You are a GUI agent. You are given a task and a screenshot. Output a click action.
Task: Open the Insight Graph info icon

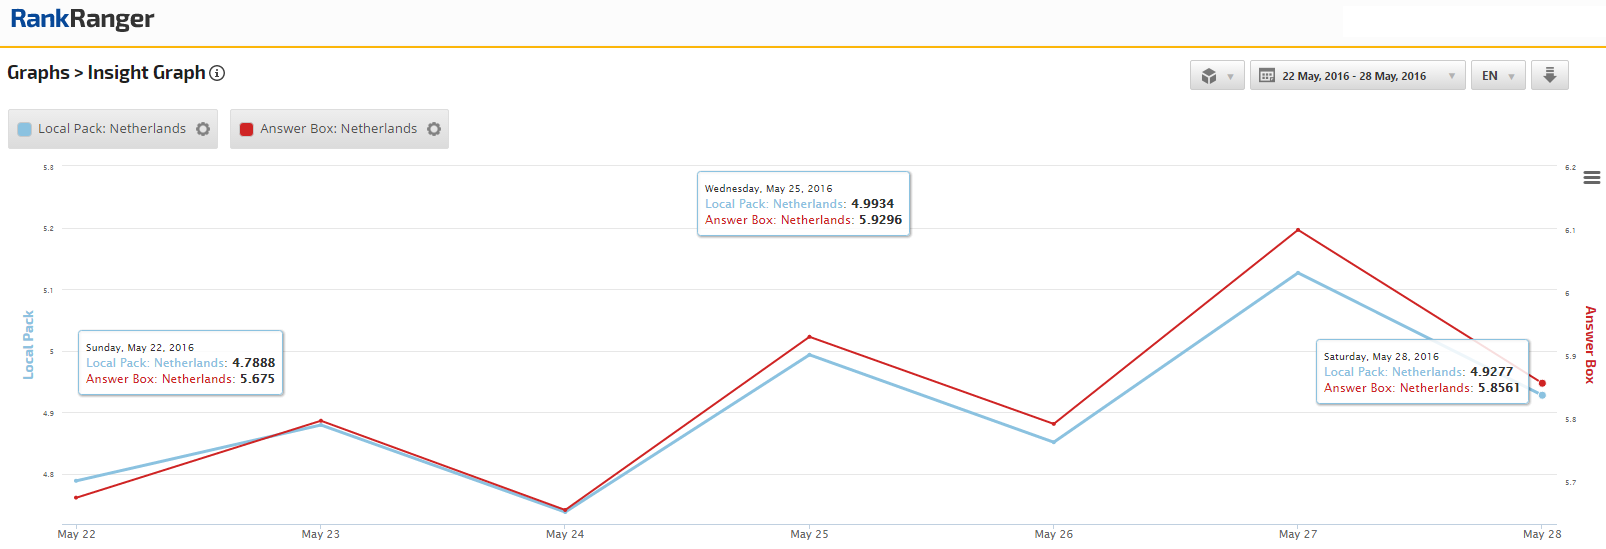coord(217,73)
